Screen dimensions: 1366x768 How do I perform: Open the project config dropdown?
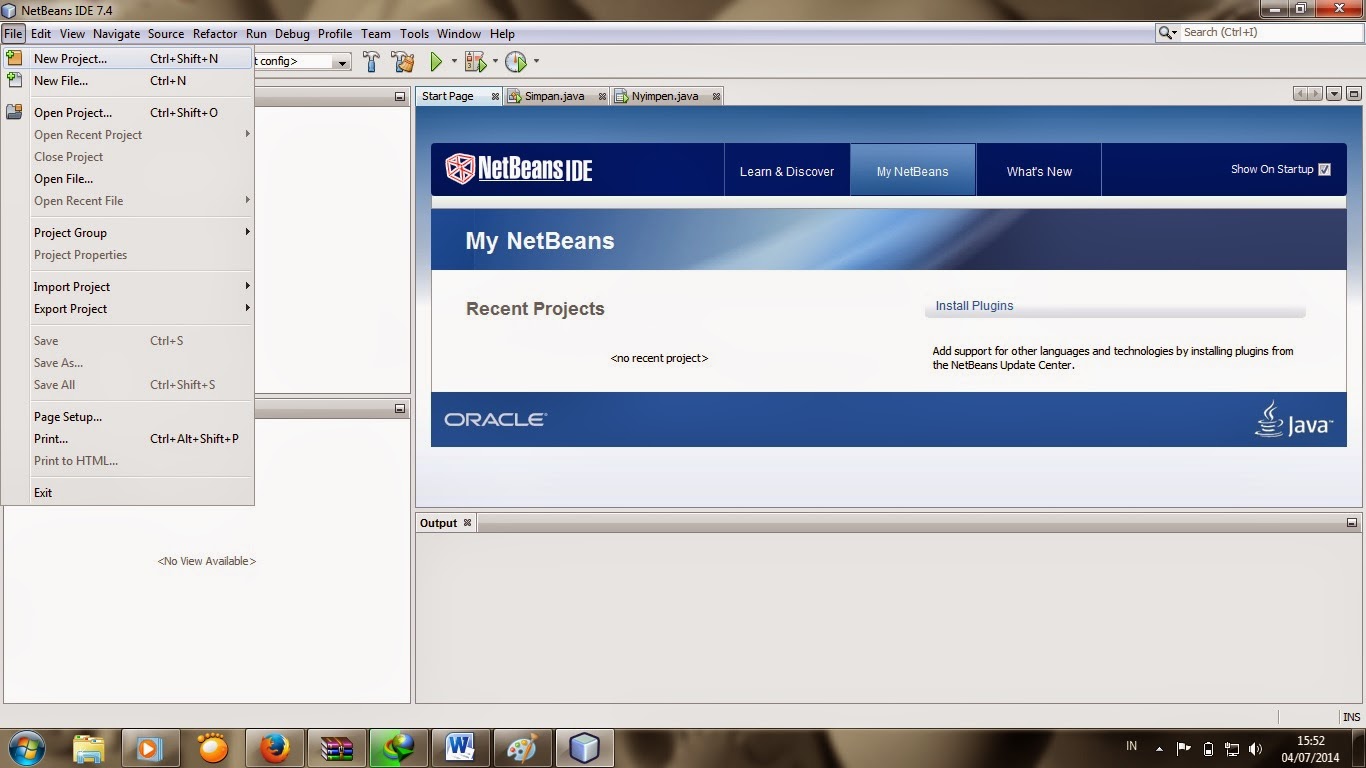(343, 62)
